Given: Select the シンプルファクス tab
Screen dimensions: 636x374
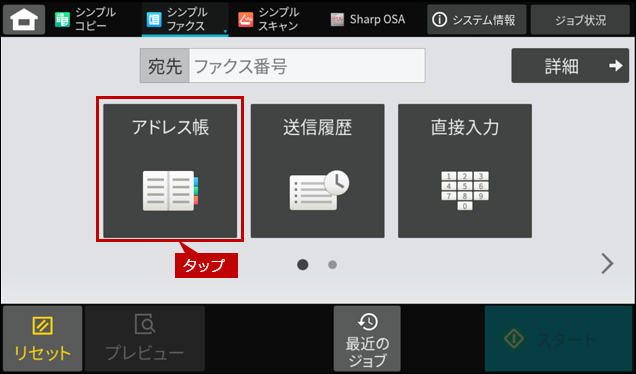Looking at the screenshot, I should coord(185,19).
